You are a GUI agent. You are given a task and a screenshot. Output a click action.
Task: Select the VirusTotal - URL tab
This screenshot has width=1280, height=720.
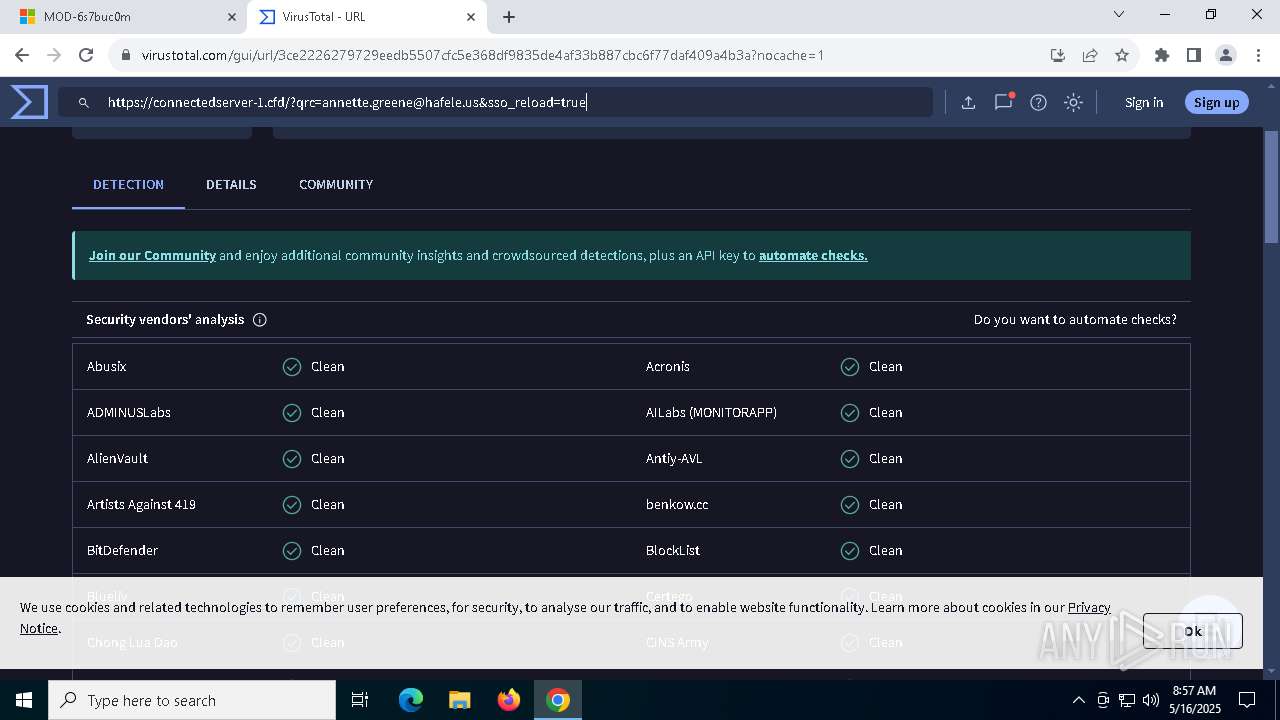coord(367,17)
